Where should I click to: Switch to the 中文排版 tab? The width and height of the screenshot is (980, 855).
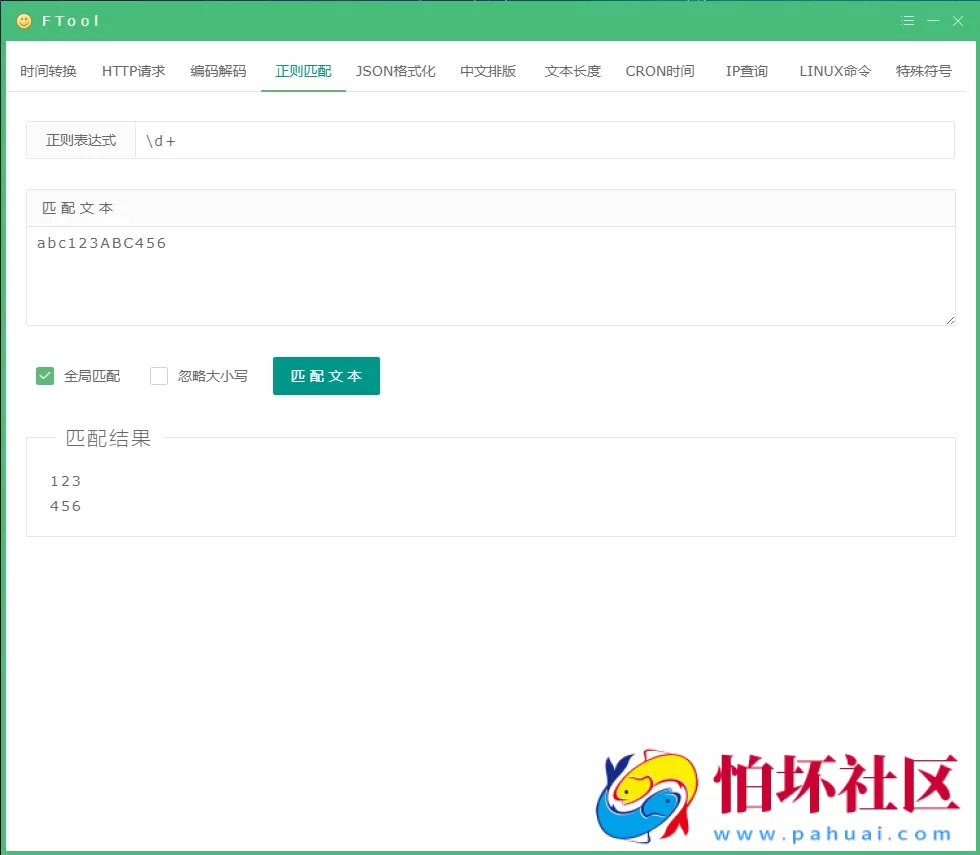487,71
